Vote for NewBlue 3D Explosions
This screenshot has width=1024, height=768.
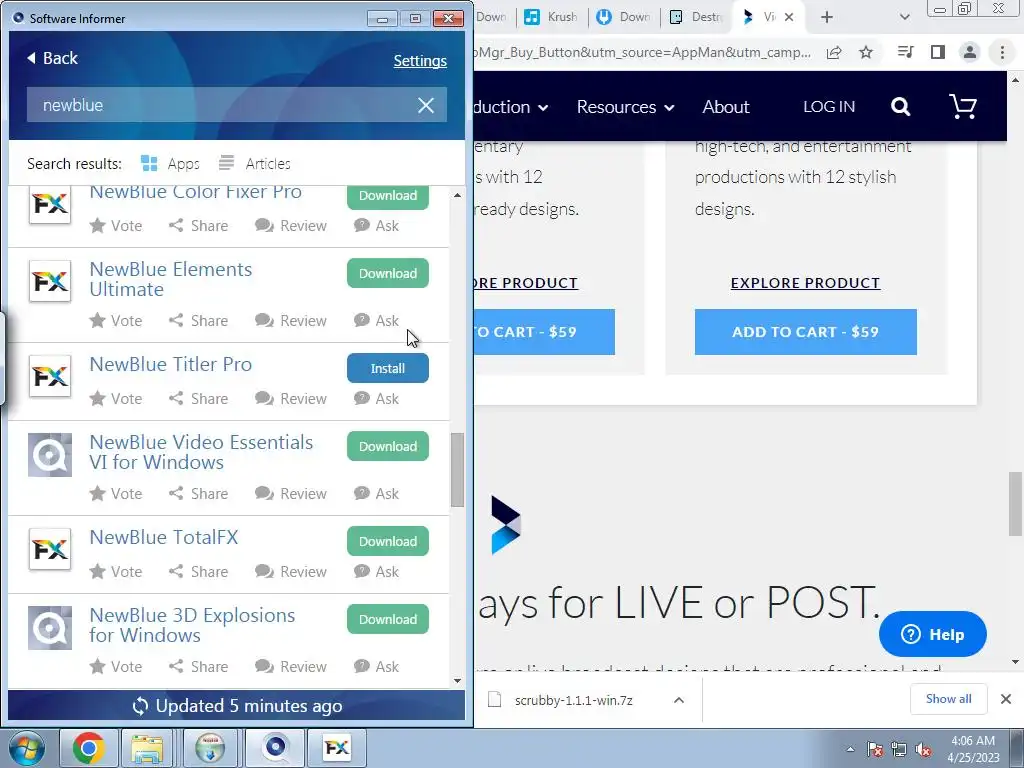(116, 667)
